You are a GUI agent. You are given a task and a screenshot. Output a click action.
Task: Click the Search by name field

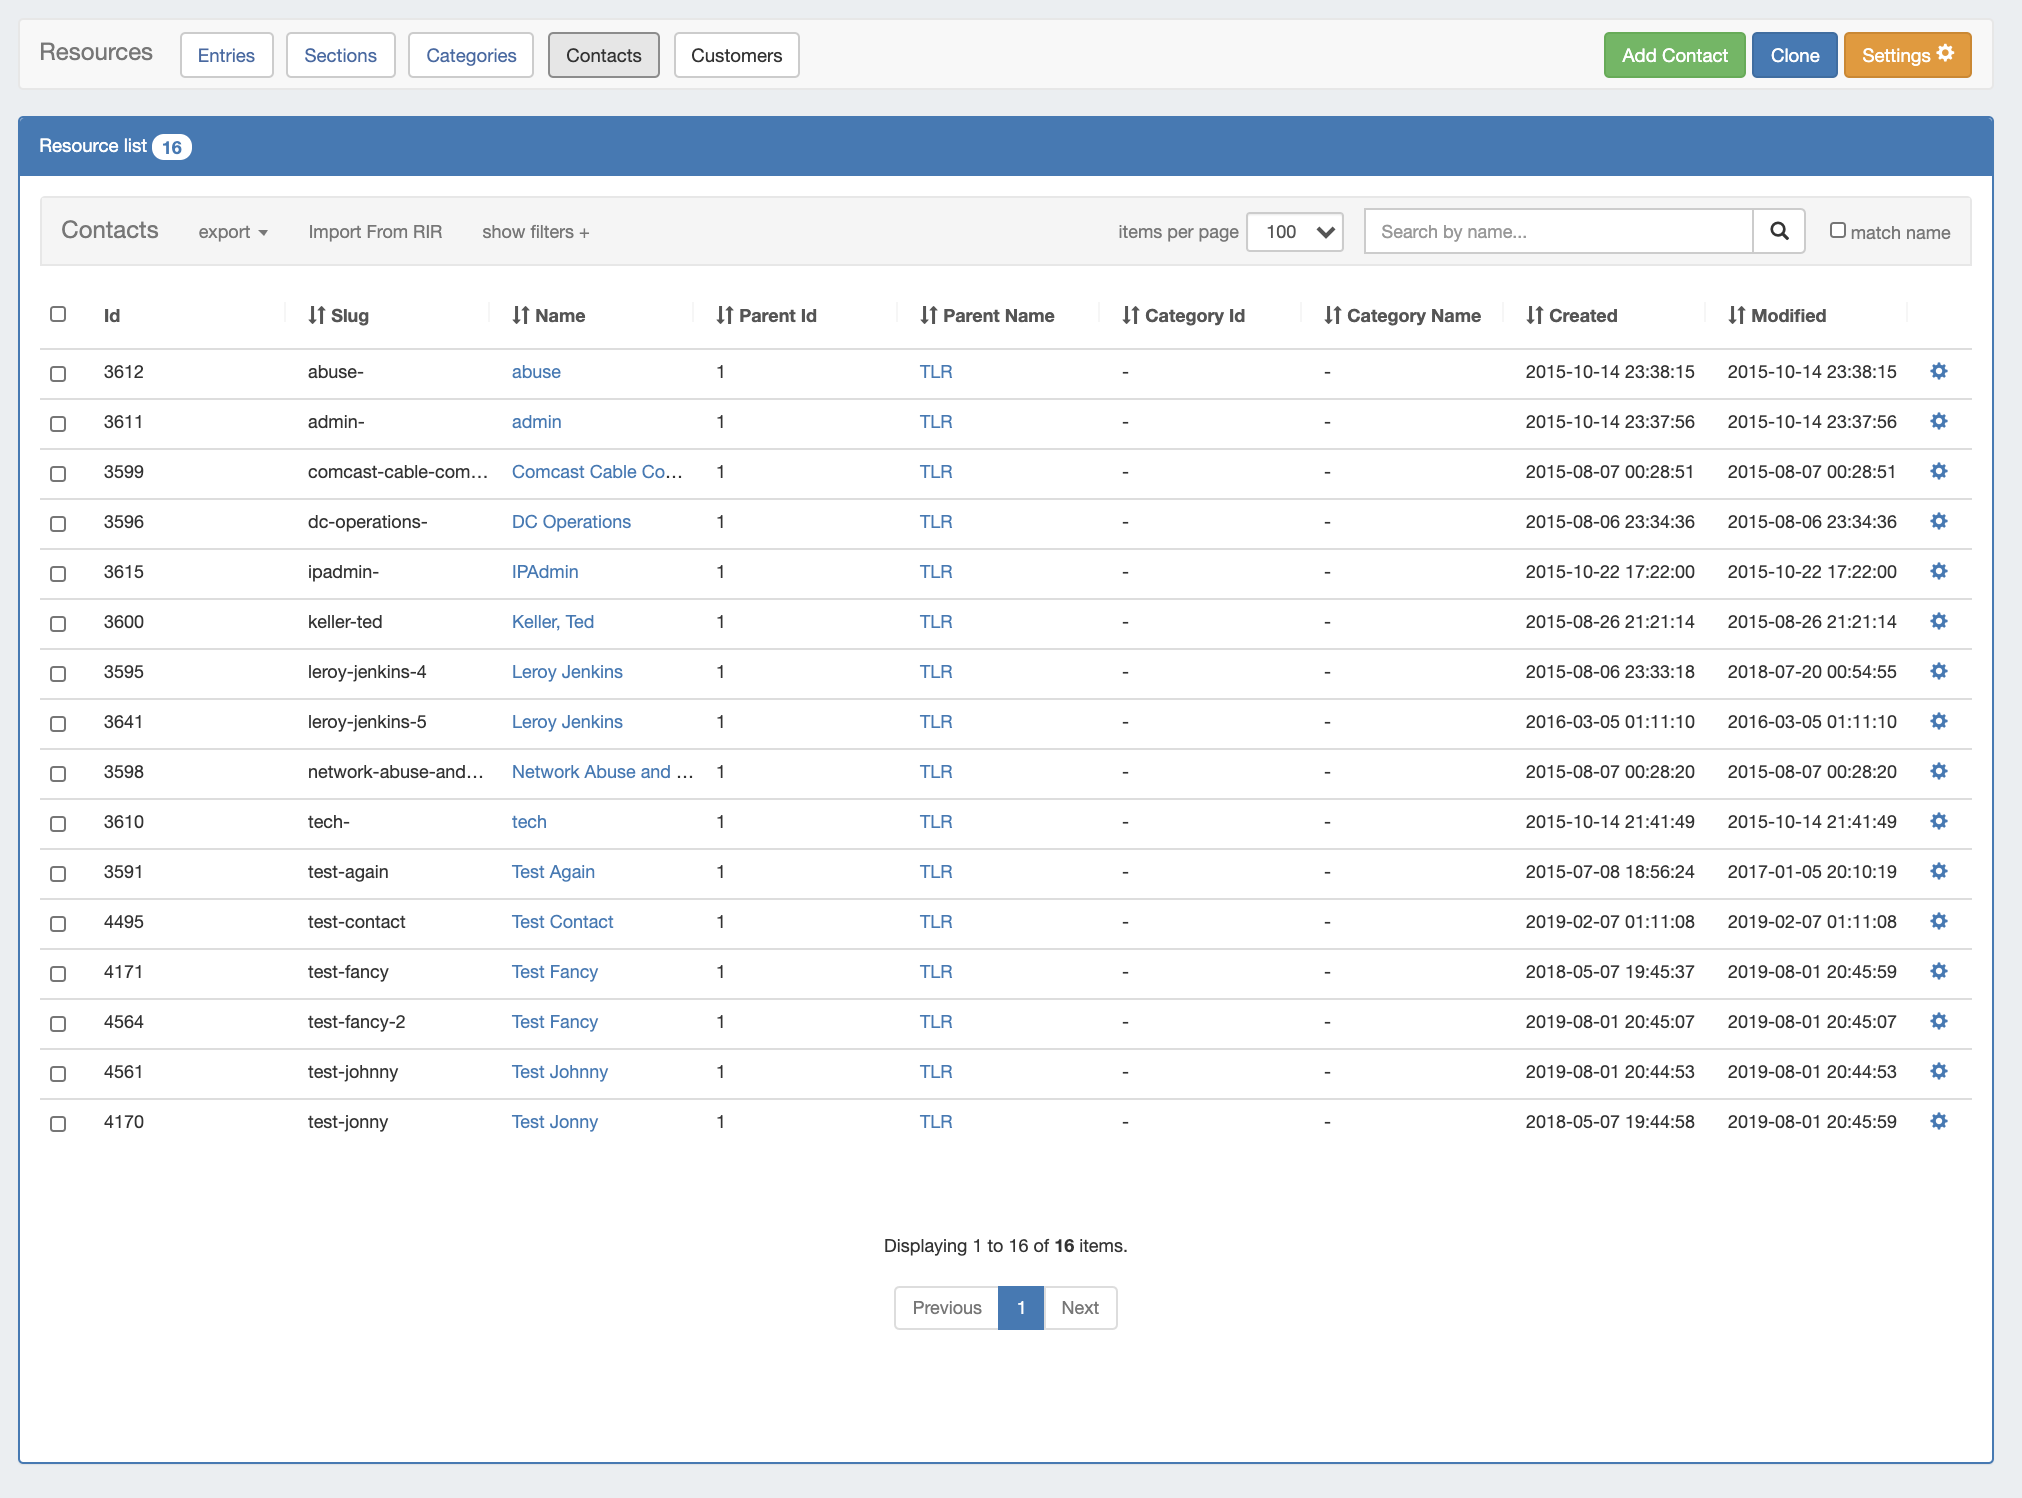tap(1558, 231)
